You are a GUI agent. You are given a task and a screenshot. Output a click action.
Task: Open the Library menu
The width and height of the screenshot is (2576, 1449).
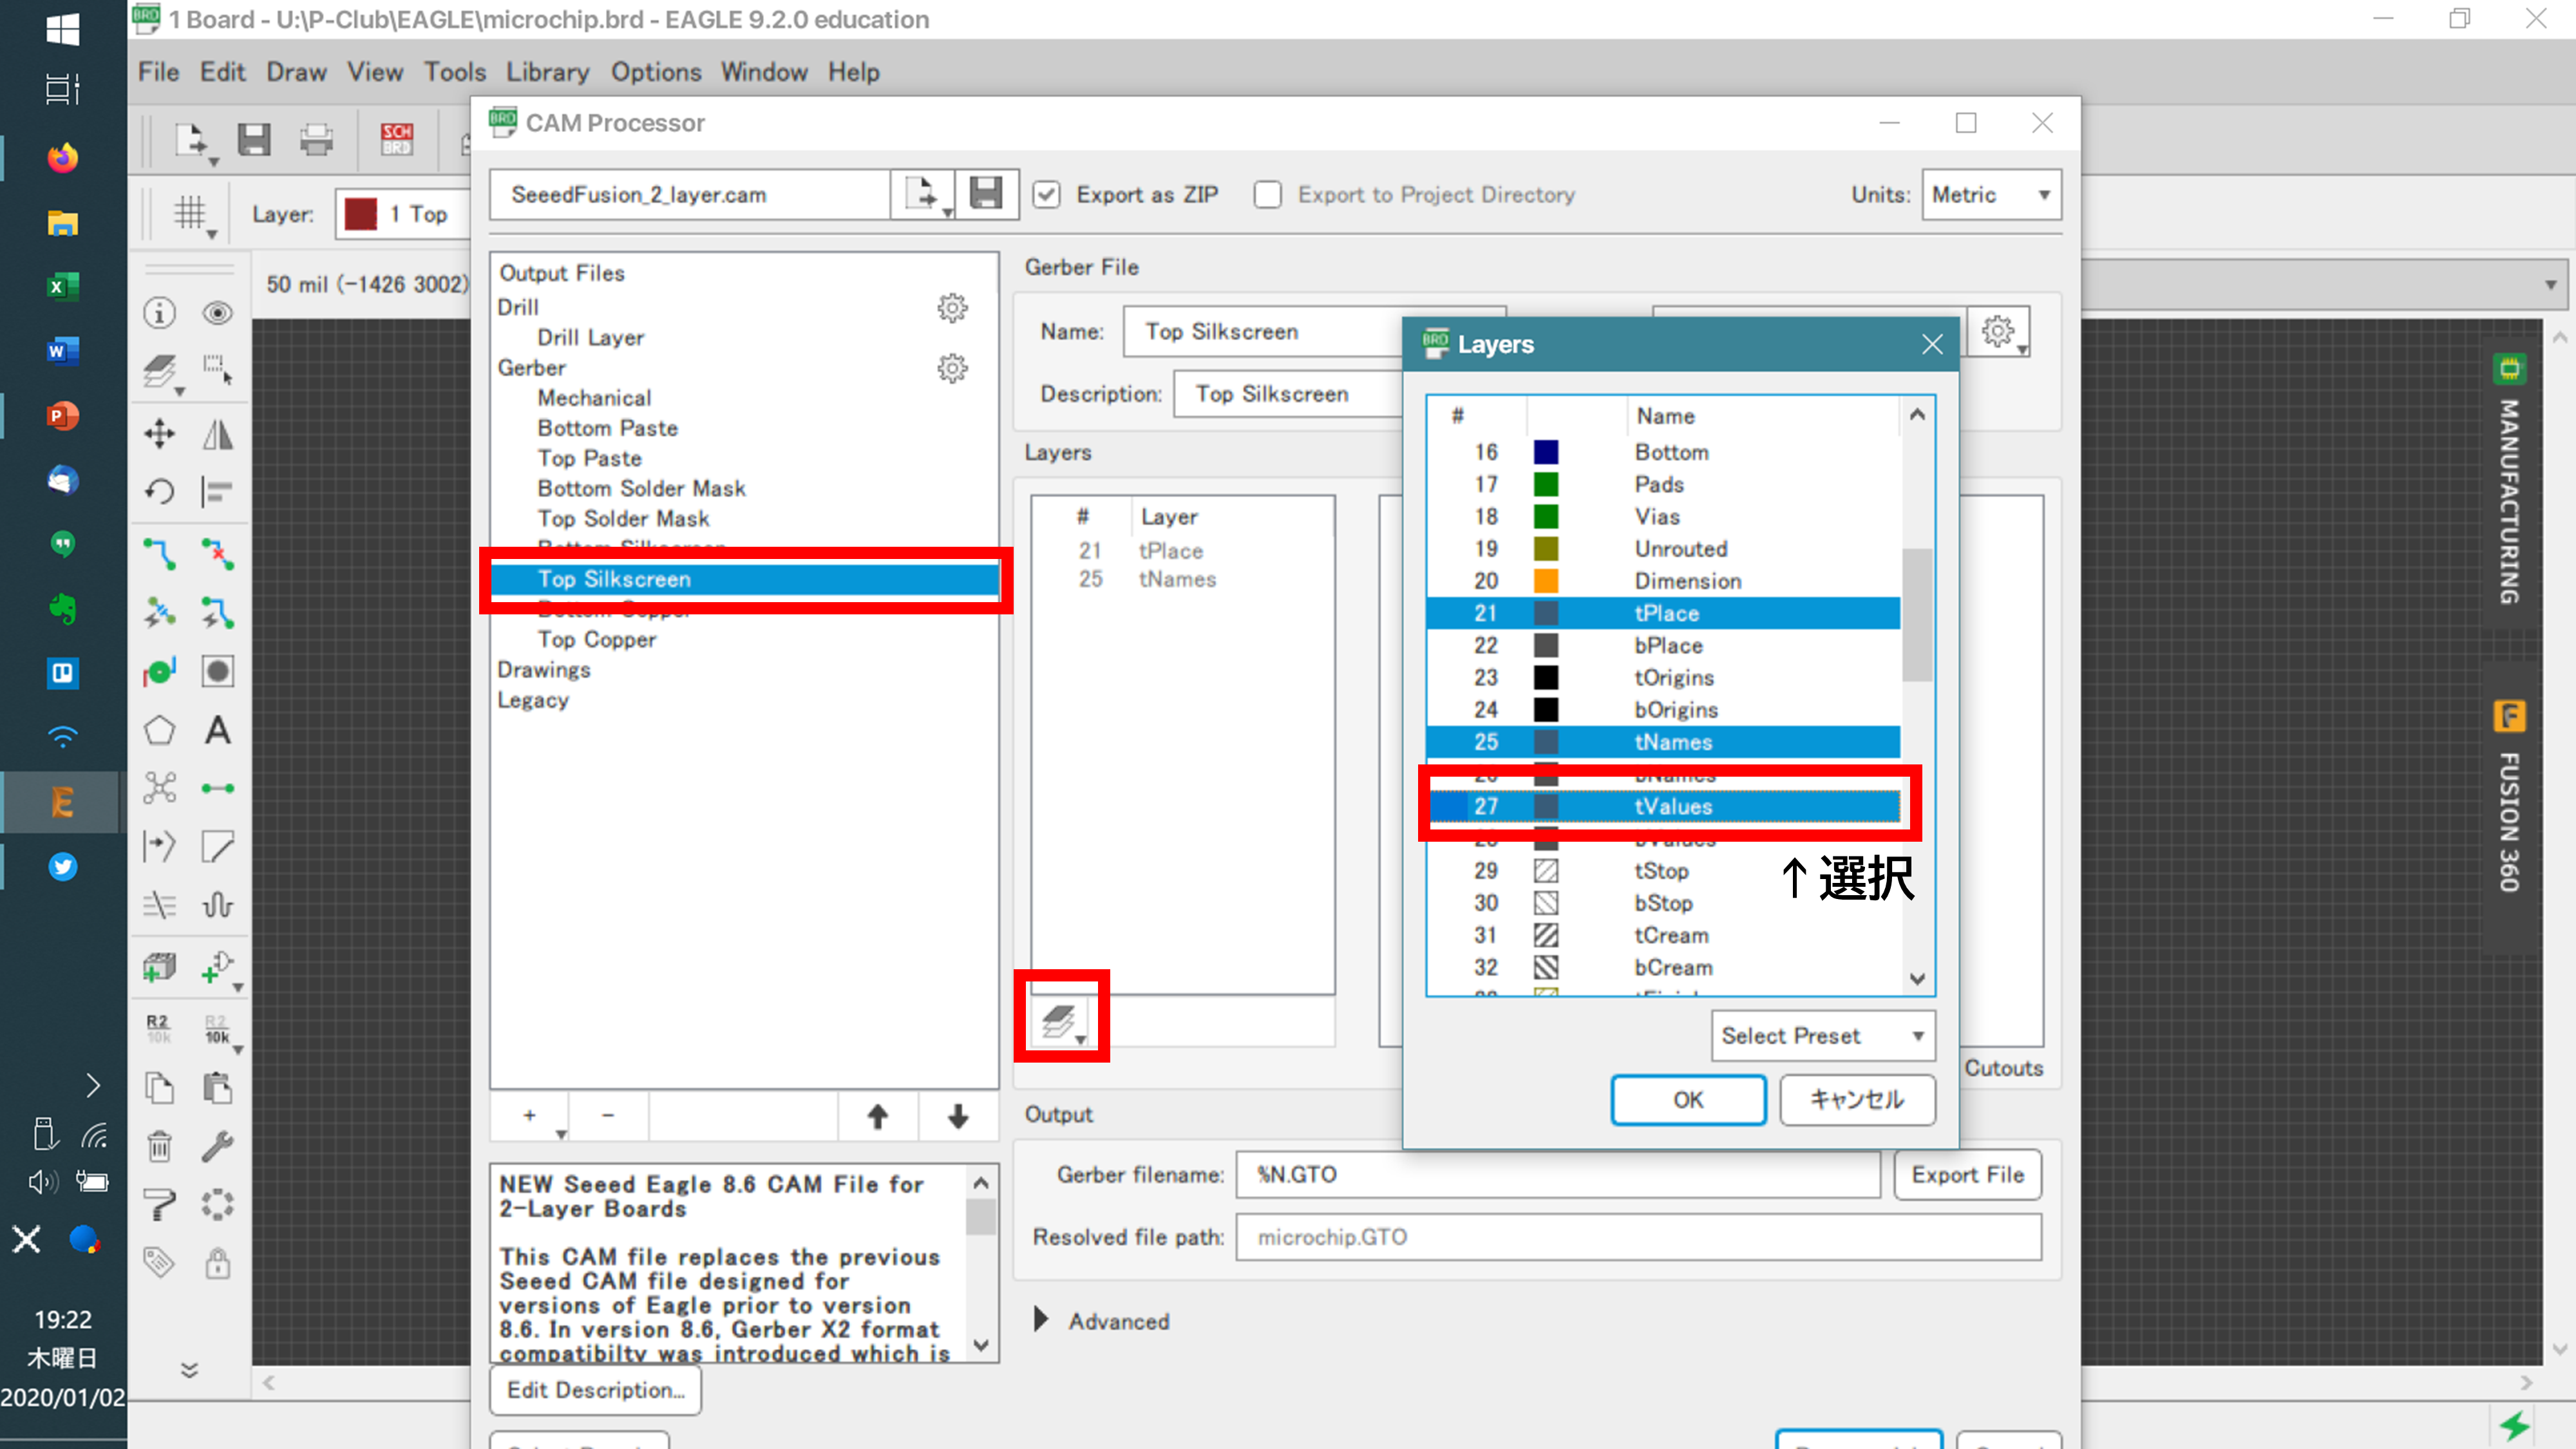547,72
